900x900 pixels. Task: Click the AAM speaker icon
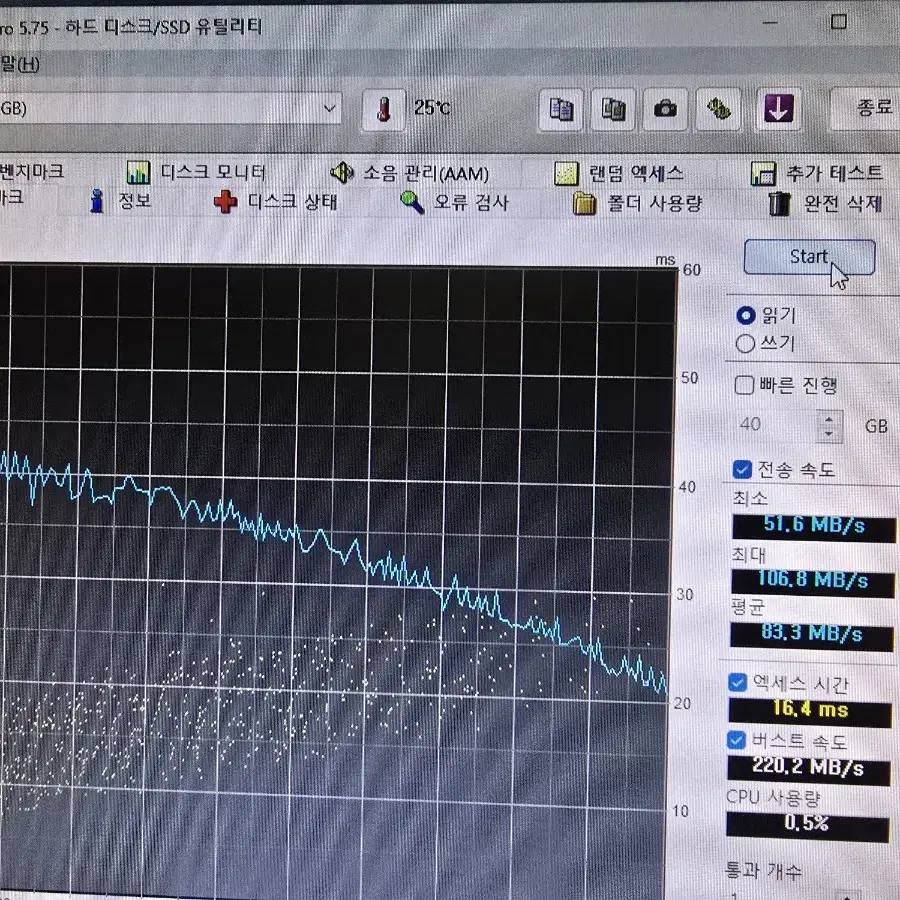342,172
